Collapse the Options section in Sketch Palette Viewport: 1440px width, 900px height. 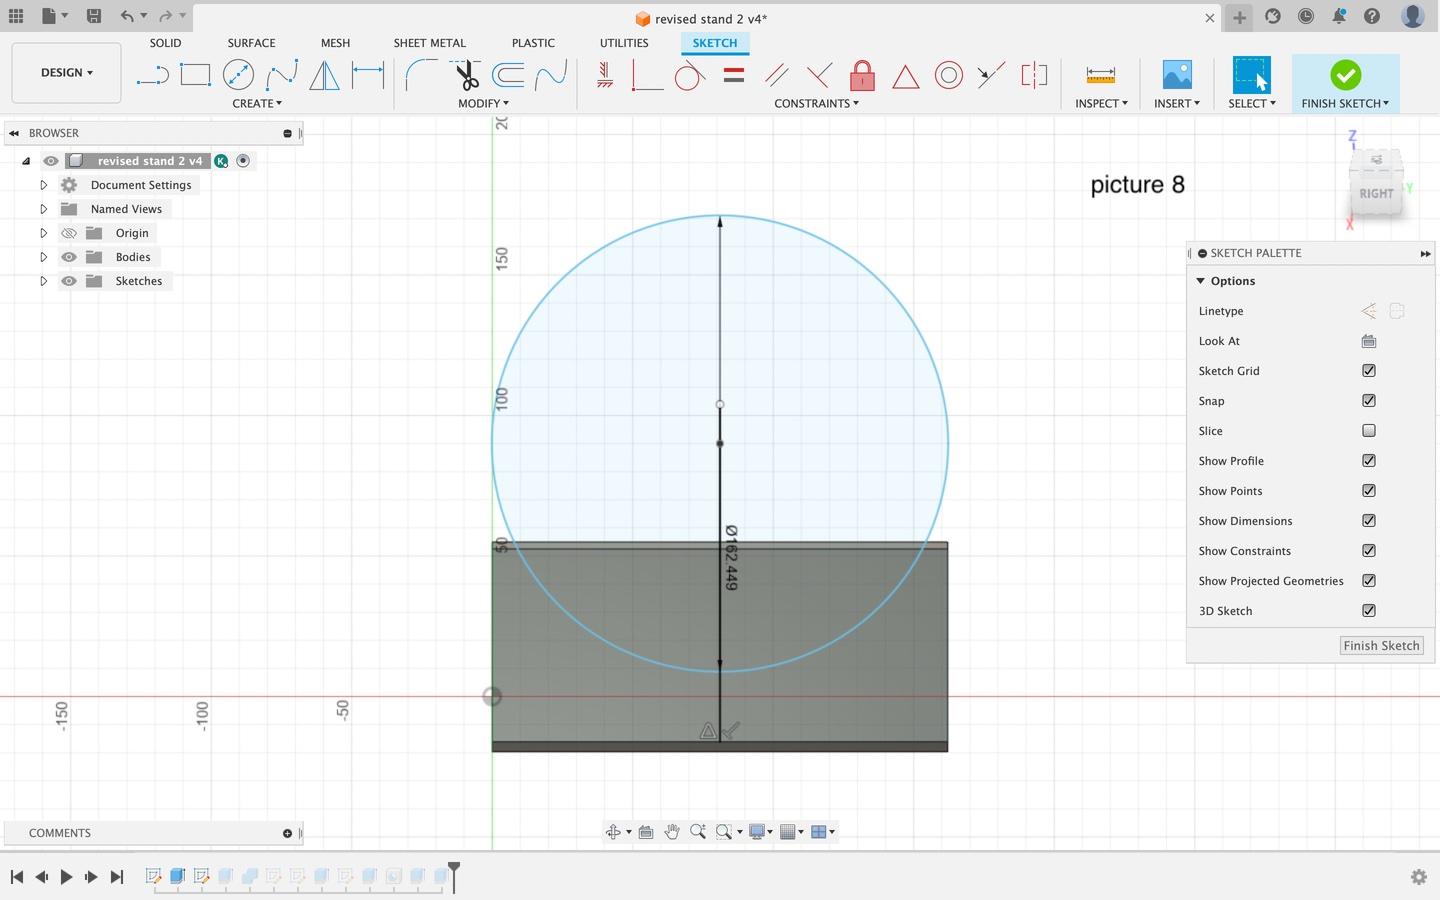pyautogui.click(x=1201, y=281)
